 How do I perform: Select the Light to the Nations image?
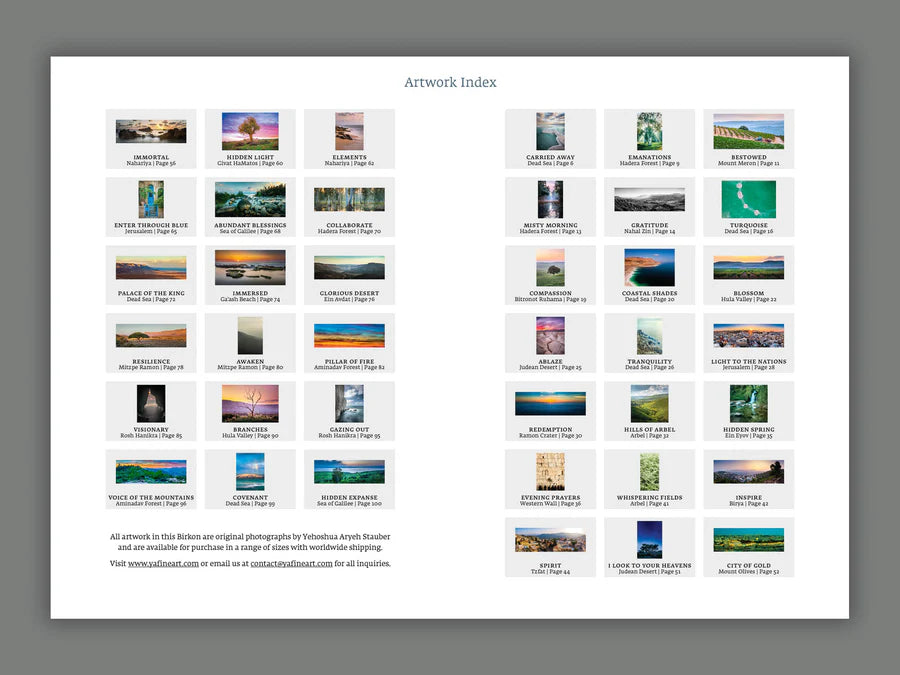[748, 335]
